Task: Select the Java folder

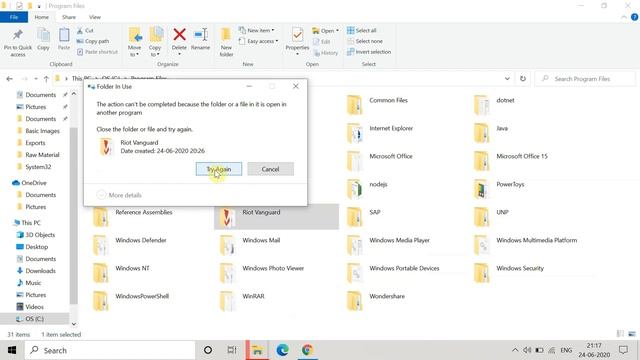Action: click(491, 133)
